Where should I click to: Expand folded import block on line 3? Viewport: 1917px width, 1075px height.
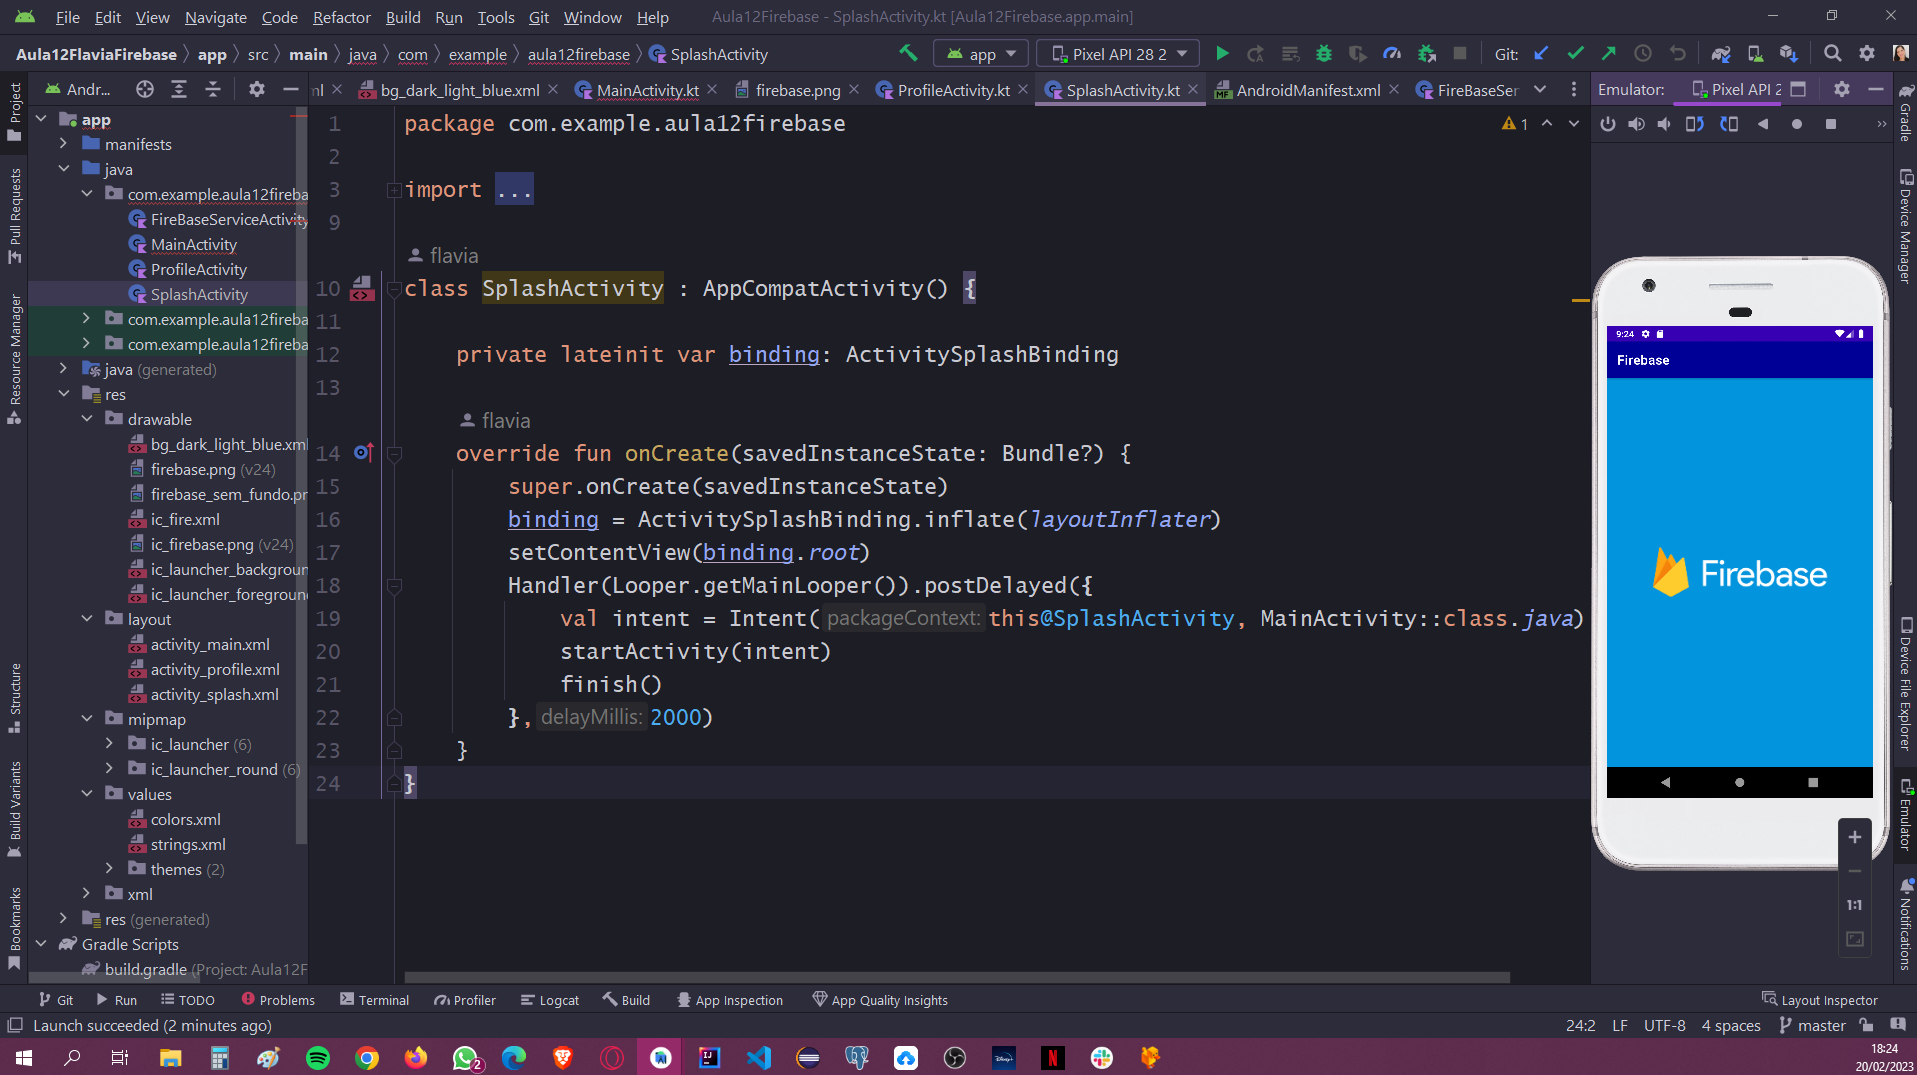click(x=394, y=190)
